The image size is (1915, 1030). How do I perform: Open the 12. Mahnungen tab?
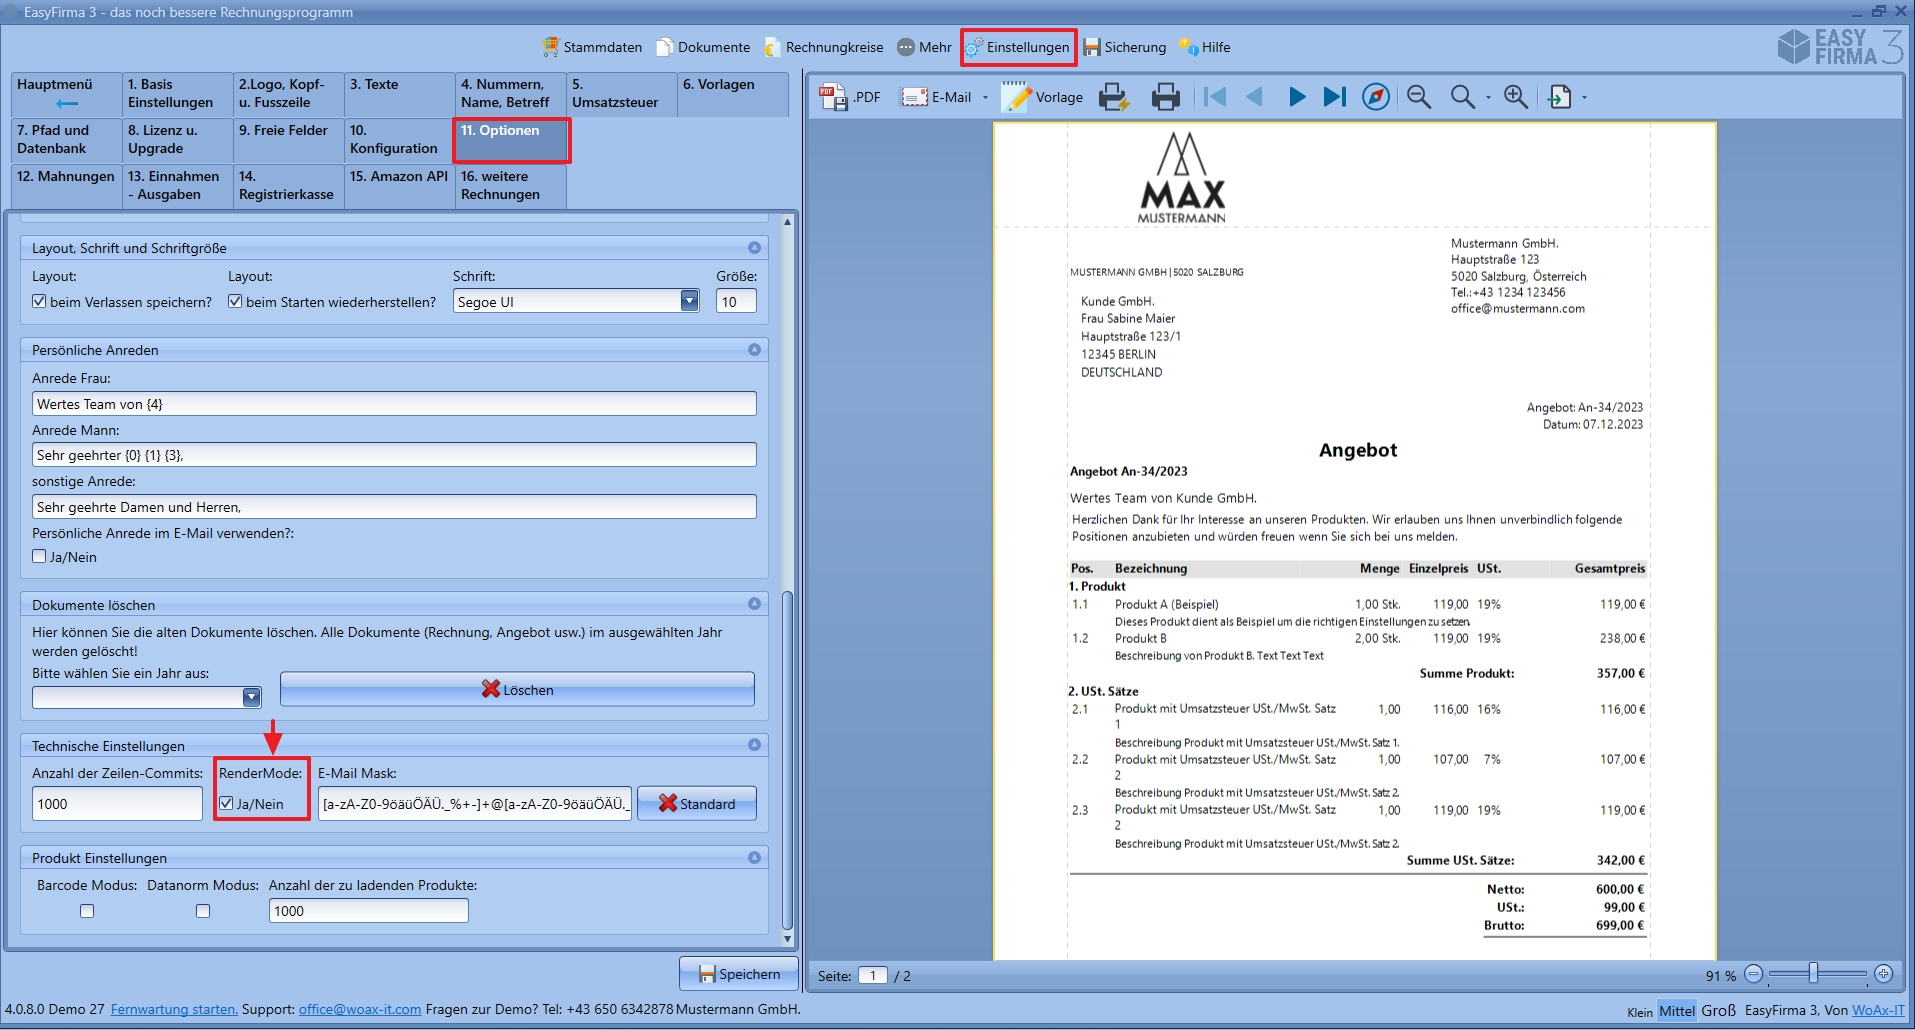pyautogui.click(x=66, y=186)
